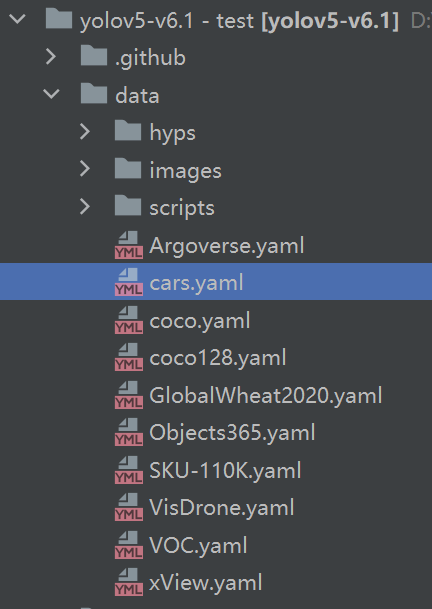Select the yolov5-v6.1 project root label
This screenshot has height=609, width=432.
(239, 20)
